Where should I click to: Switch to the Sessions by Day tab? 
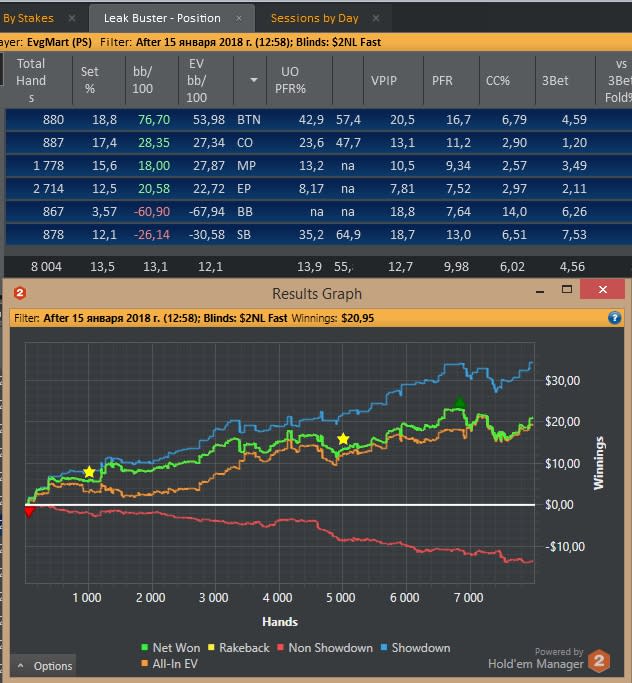click(314, 18)
